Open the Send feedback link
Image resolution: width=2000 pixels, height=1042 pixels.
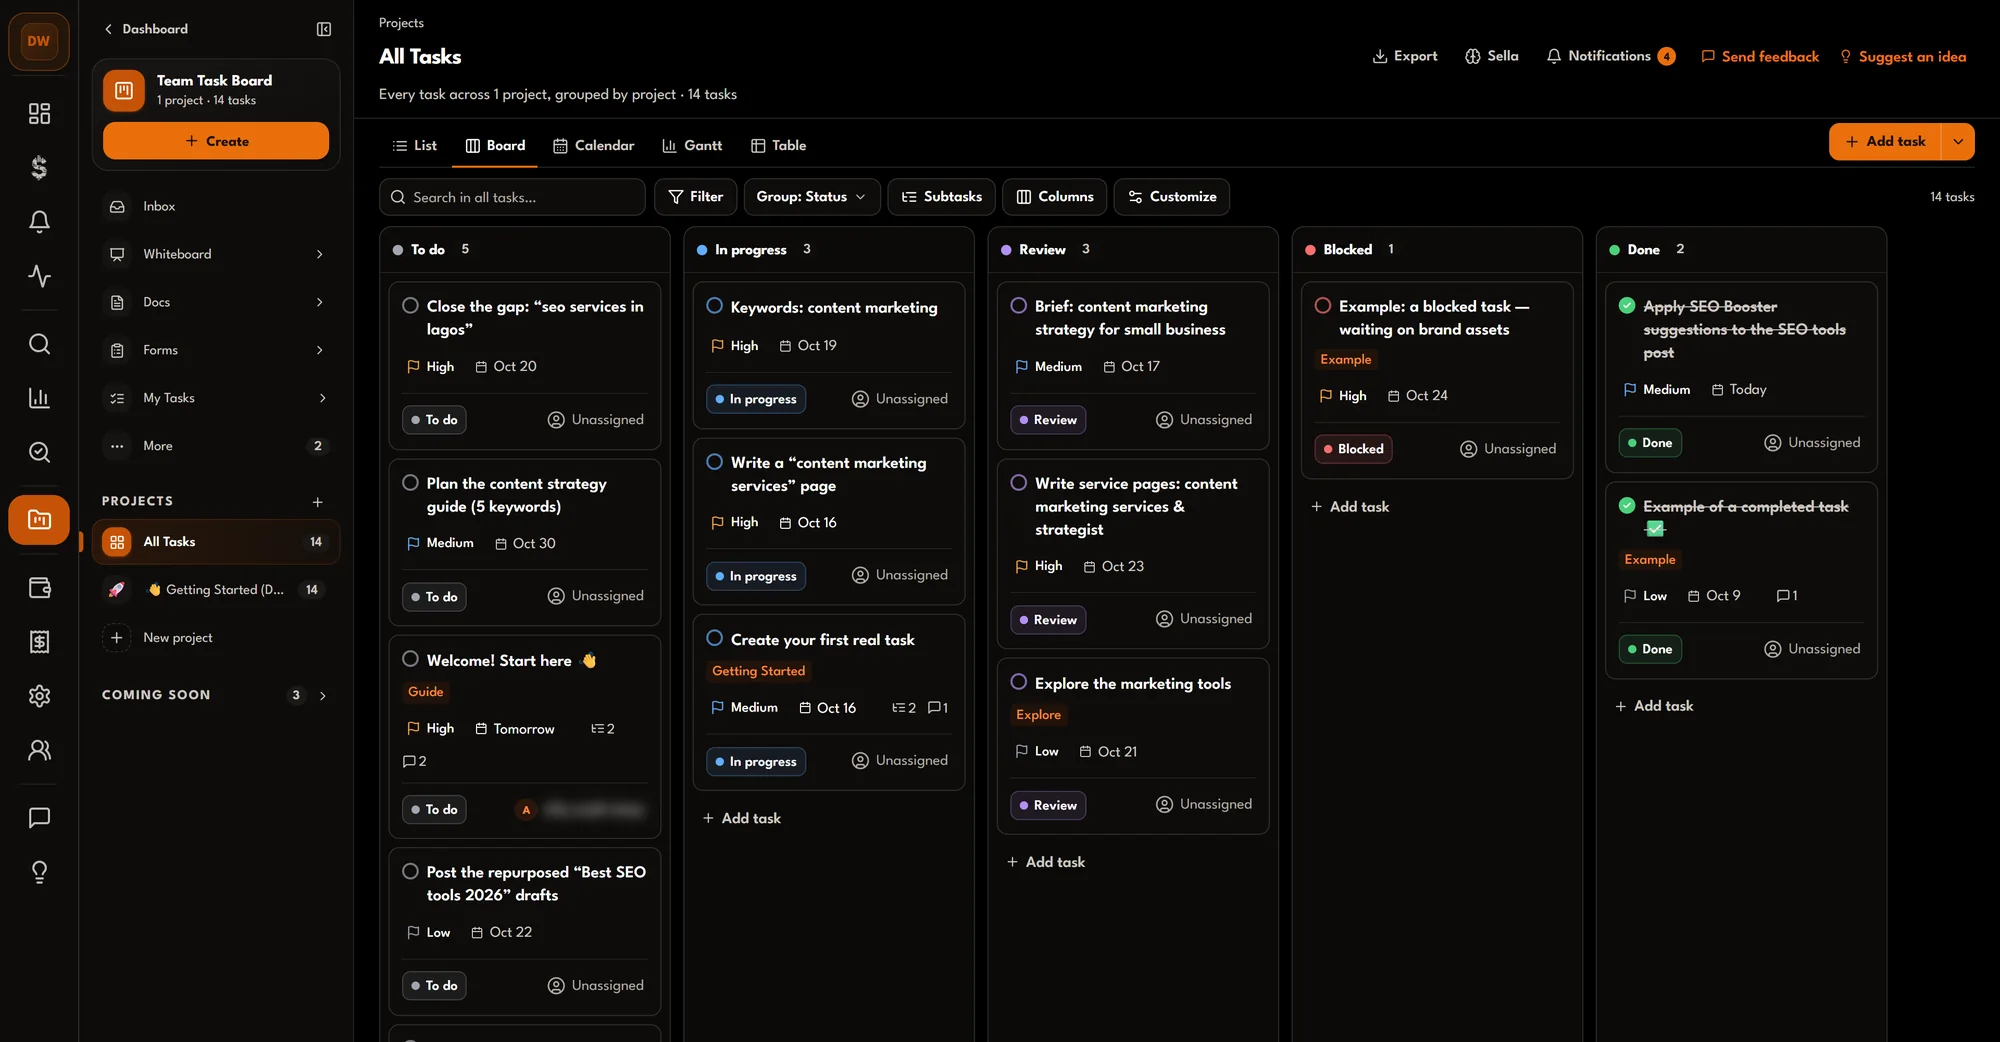(x=1760, y=56)
